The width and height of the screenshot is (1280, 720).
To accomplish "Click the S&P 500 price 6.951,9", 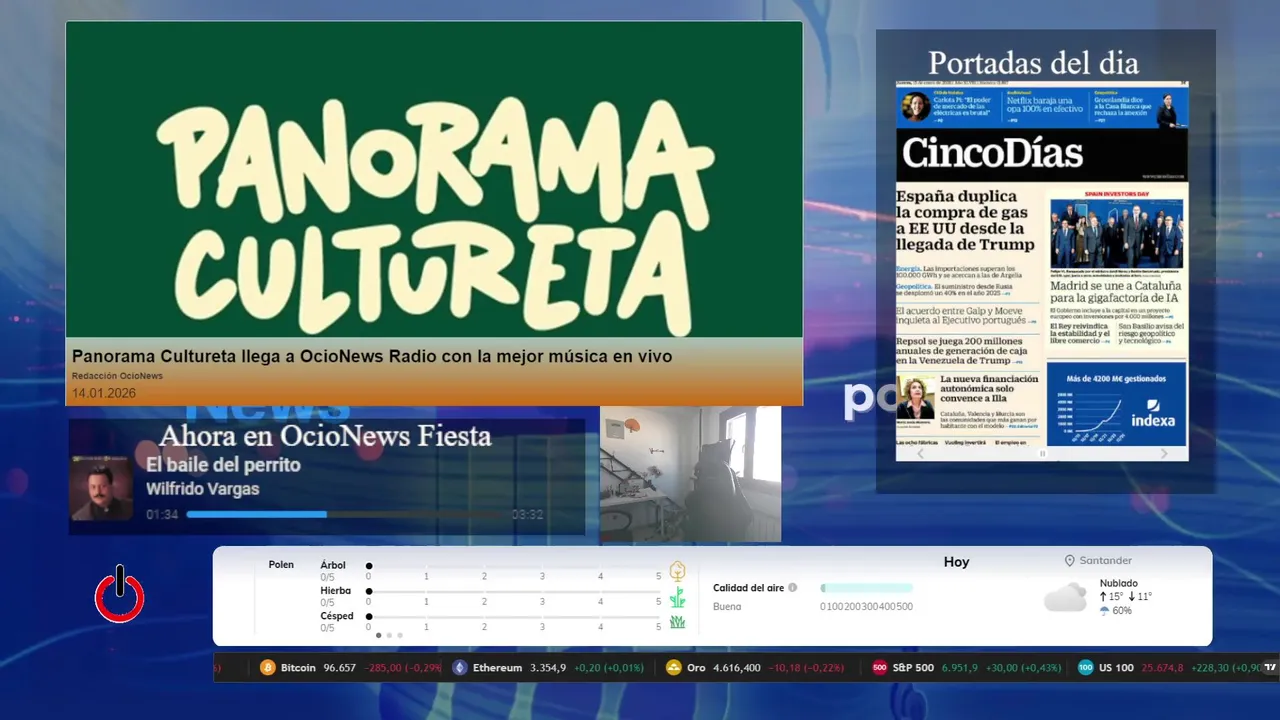I will tap(959, 668).
